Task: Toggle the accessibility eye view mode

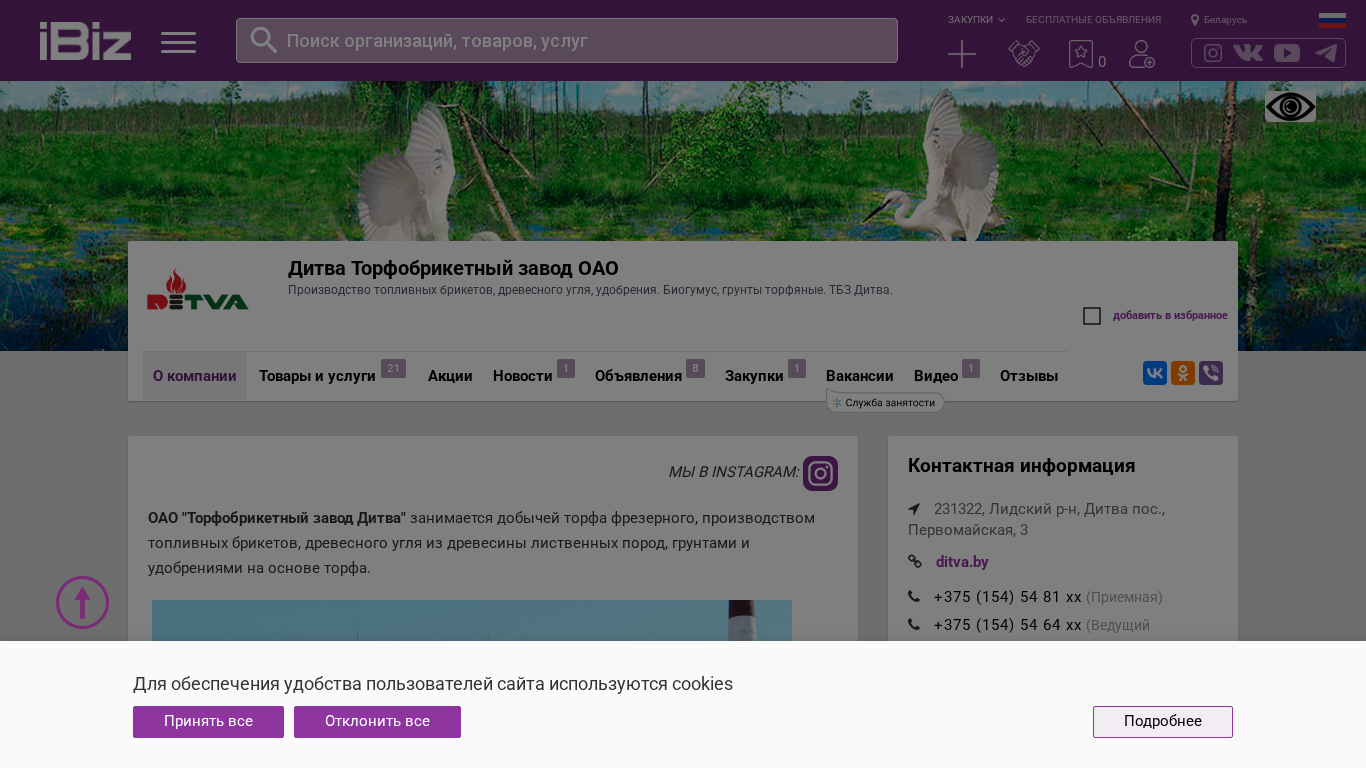Action: coord(1290,106)
